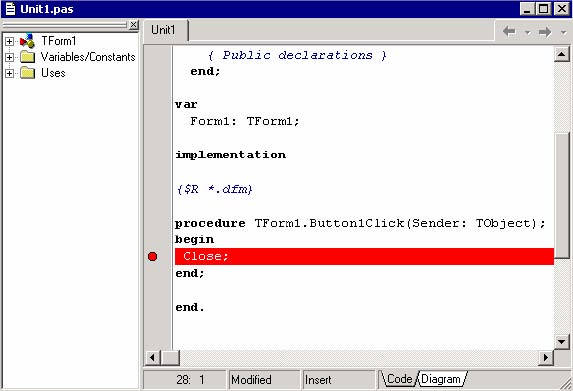573x391 pixels.
Task: Click the '{$R *.dfm}' directive
Action: (215, 189)
